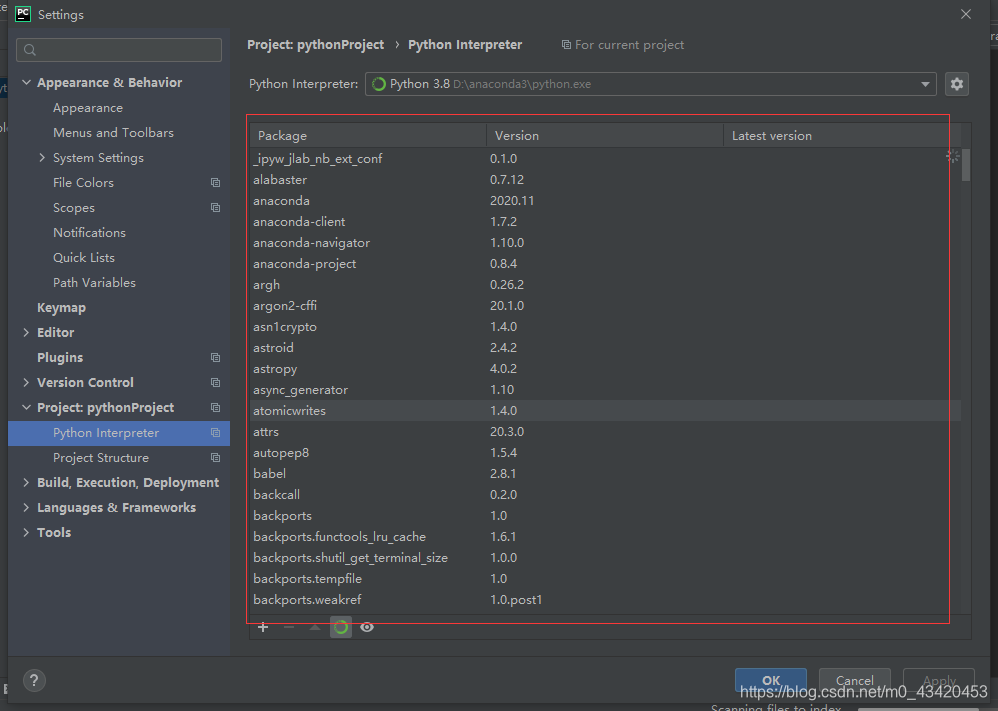The height and width of the screenshot is (711, 998).
Task: Expand Languages & Frameworks section
Action: [26, 507]
